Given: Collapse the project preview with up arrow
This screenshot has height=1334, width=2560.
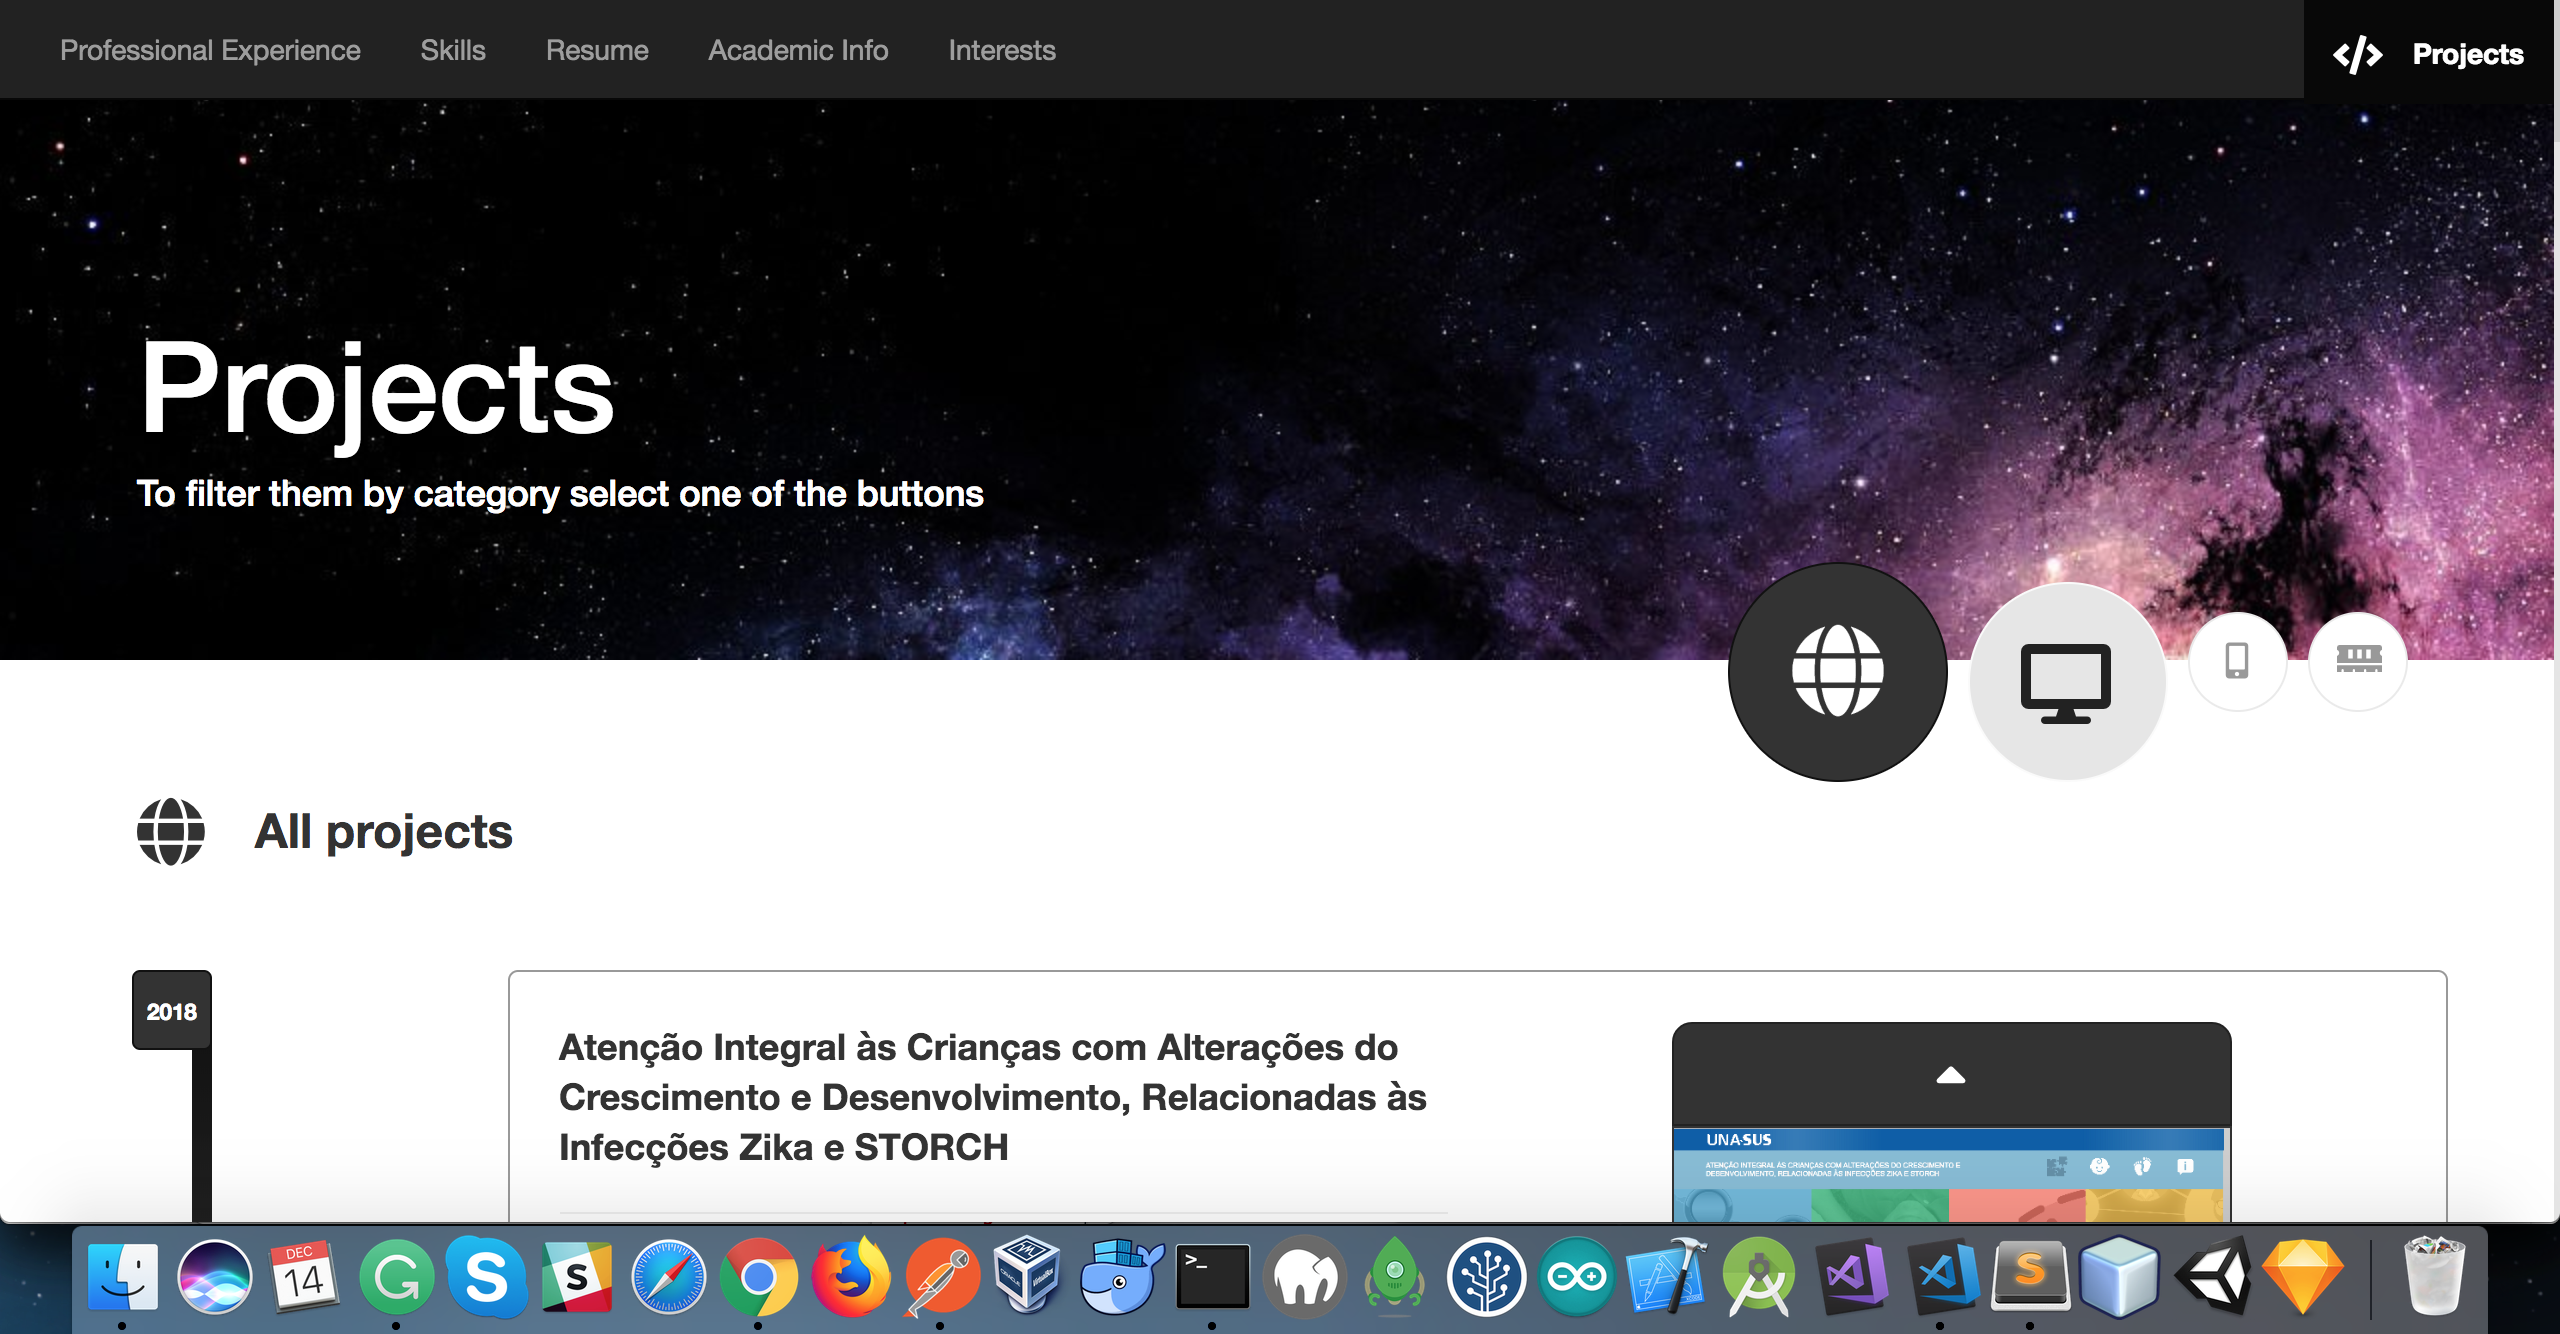Looking at the screenshot, I should click(1950, 1076).
